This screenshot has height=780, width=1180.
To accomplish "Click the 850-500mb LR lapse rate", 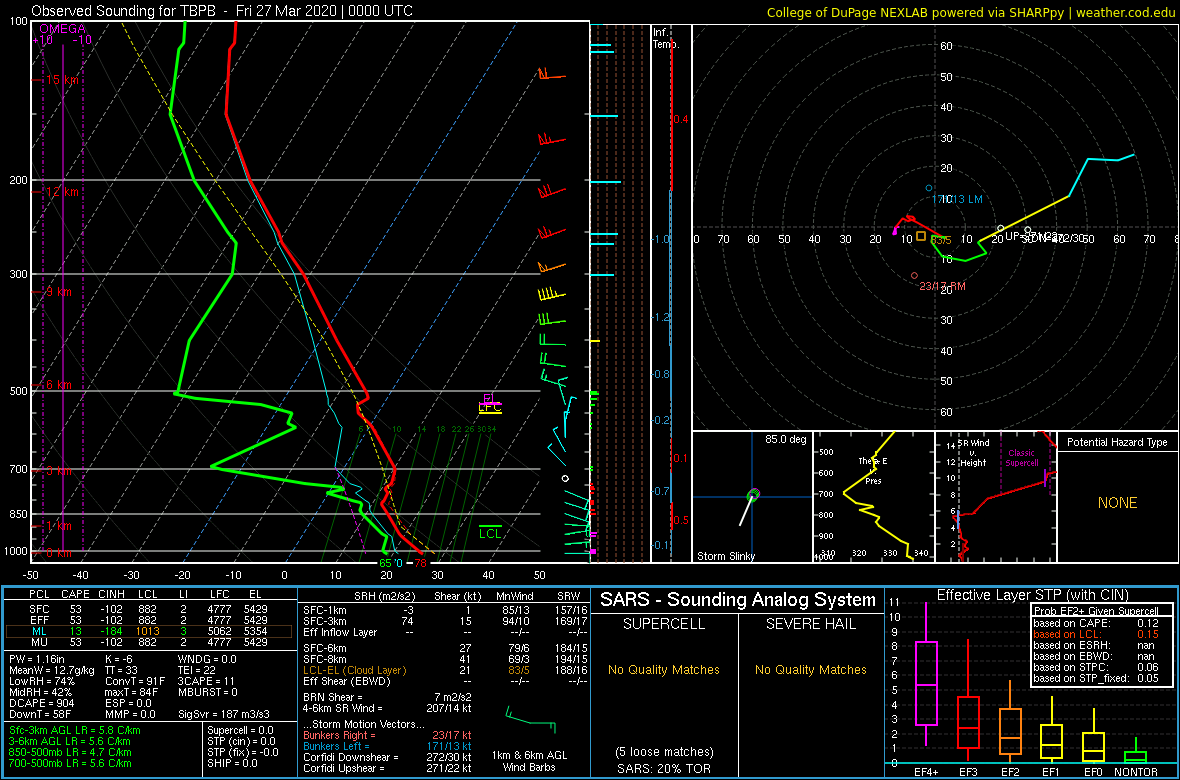I will pos(71,751).
